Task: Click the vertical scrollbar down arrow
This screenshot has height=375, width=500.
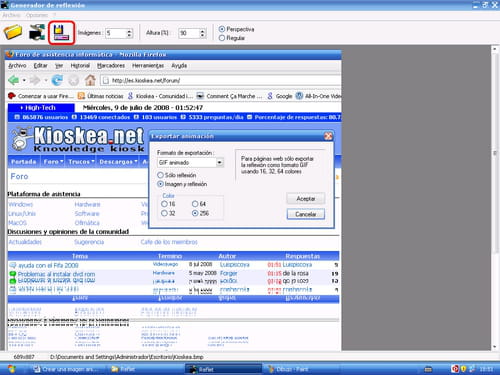Action: pos(495,347)
